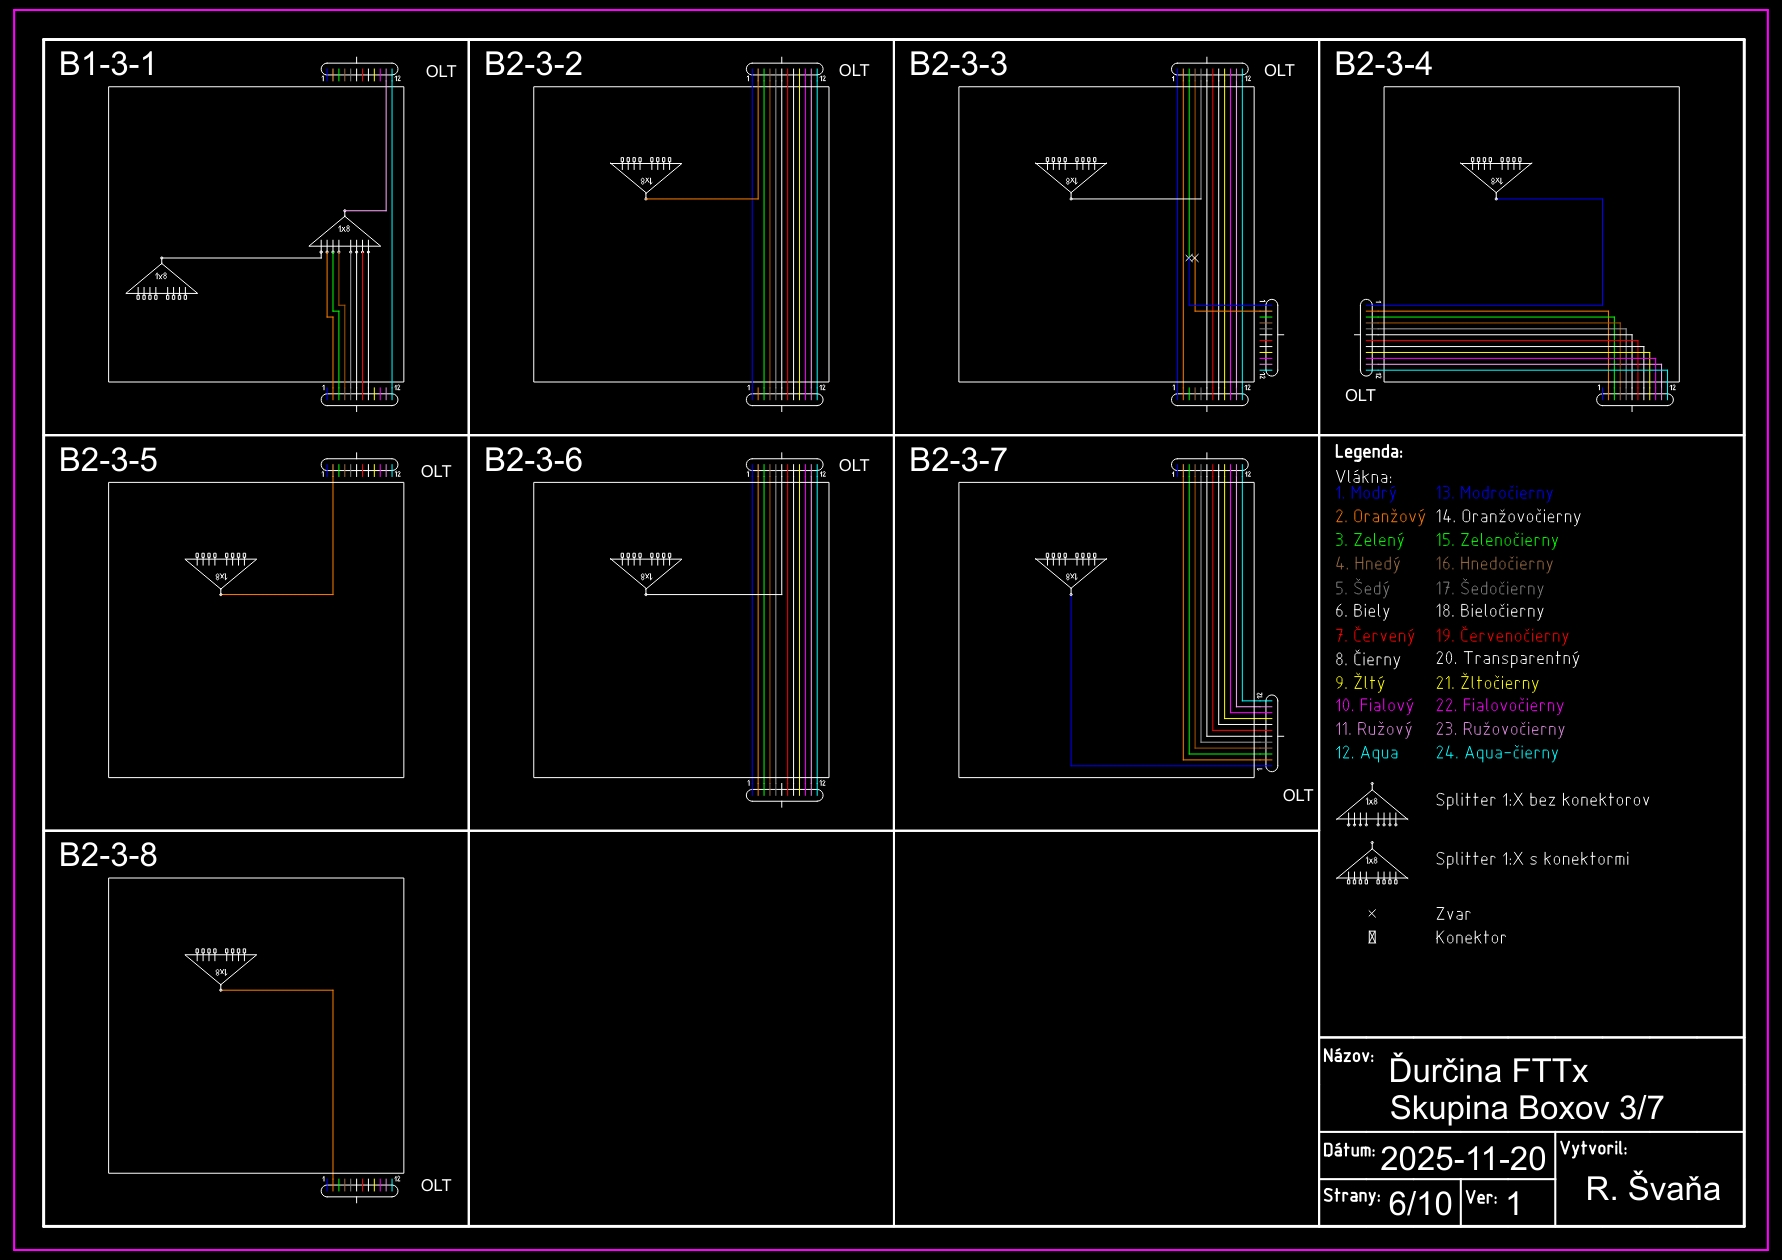Click the splitter symbol in box B2-3-2

[x=646, y=176]
